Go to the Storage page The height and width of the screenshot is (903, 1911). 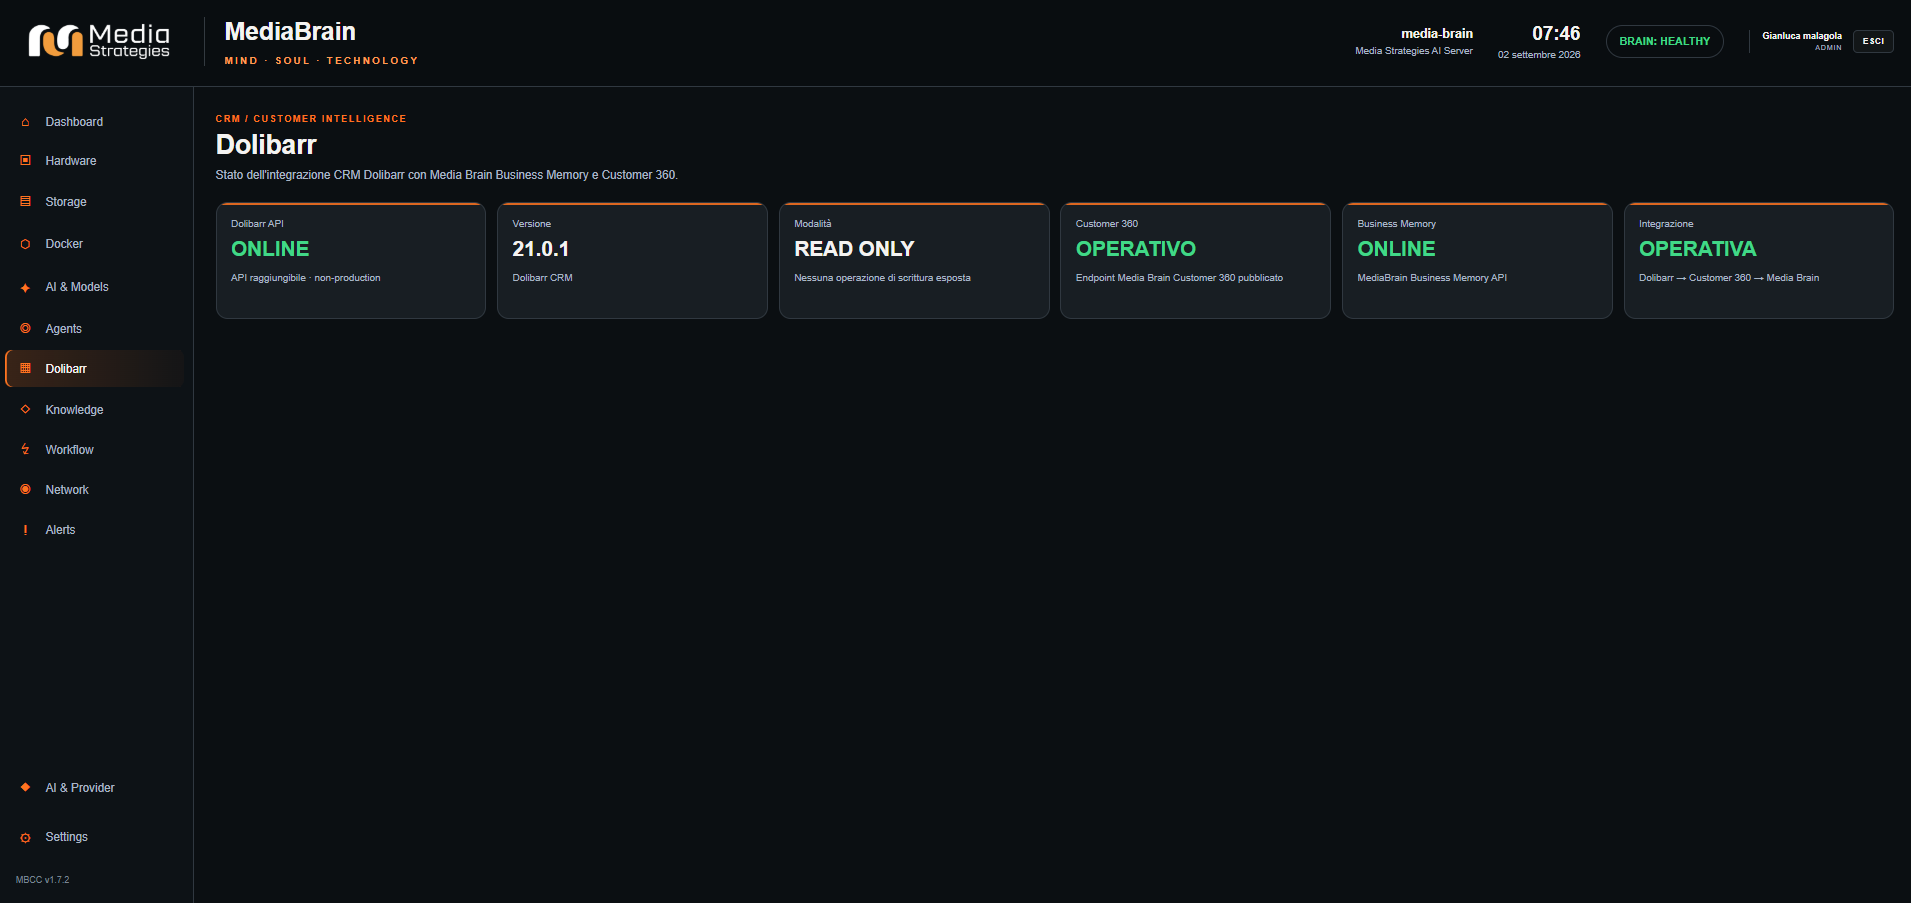(x=96, y=201)
